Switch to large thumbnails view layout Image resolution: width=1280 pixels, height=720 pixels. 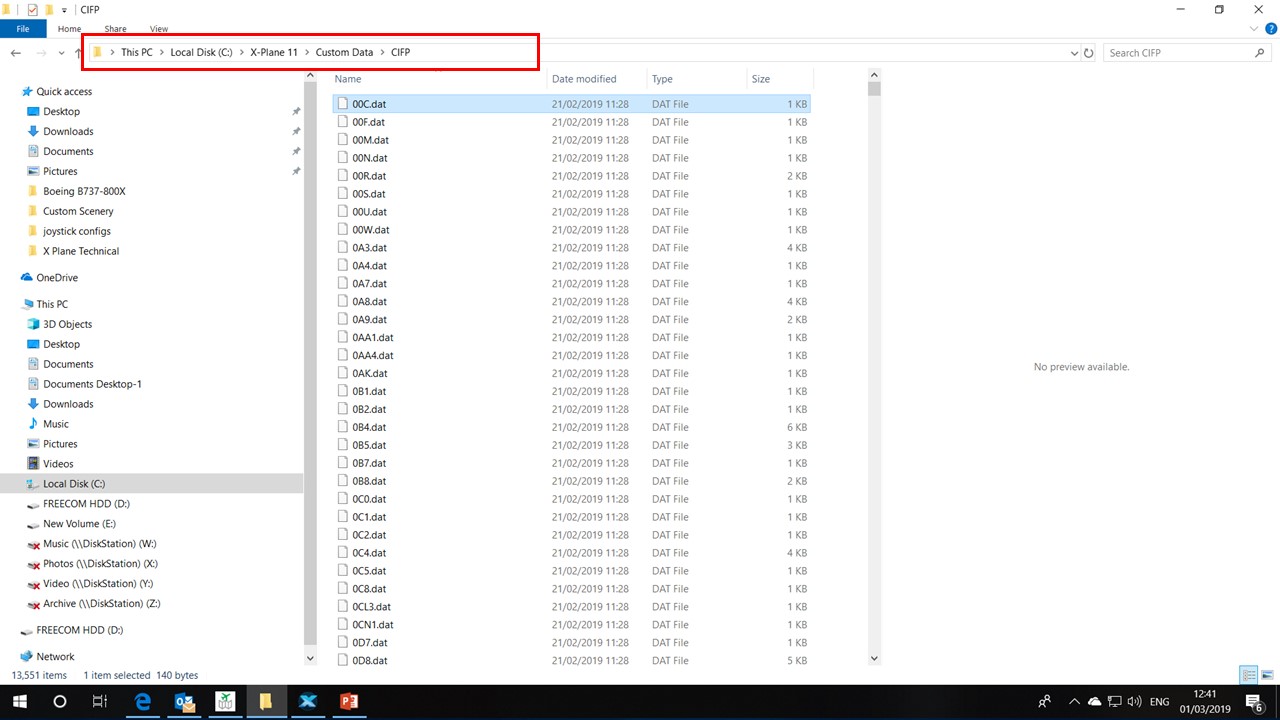(1266, 675)
